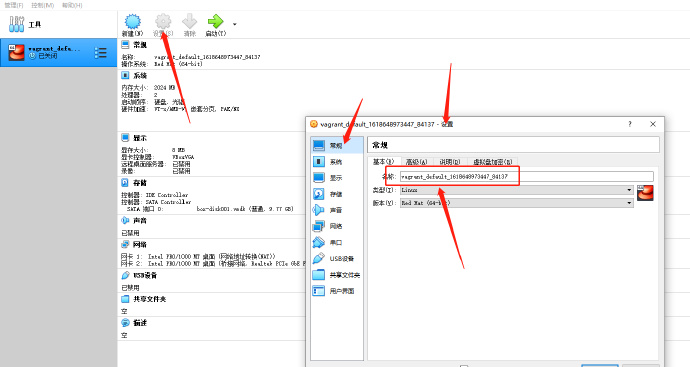Click the VM name value vagrant_default_1618648973447_84137 in details

207,57
